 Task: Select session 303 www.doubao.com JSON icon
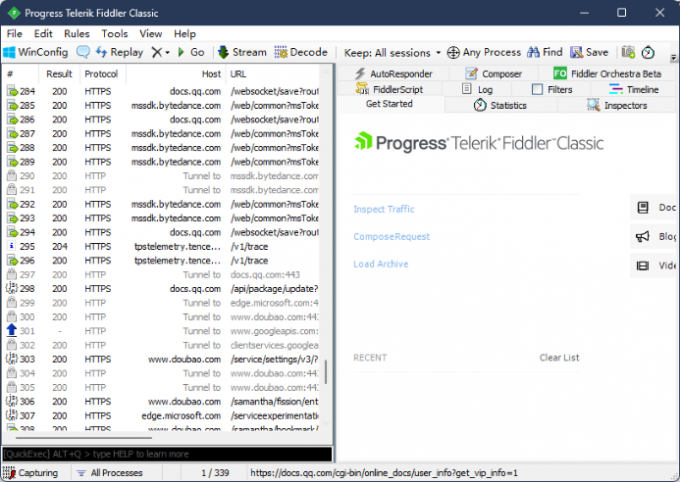12,359
